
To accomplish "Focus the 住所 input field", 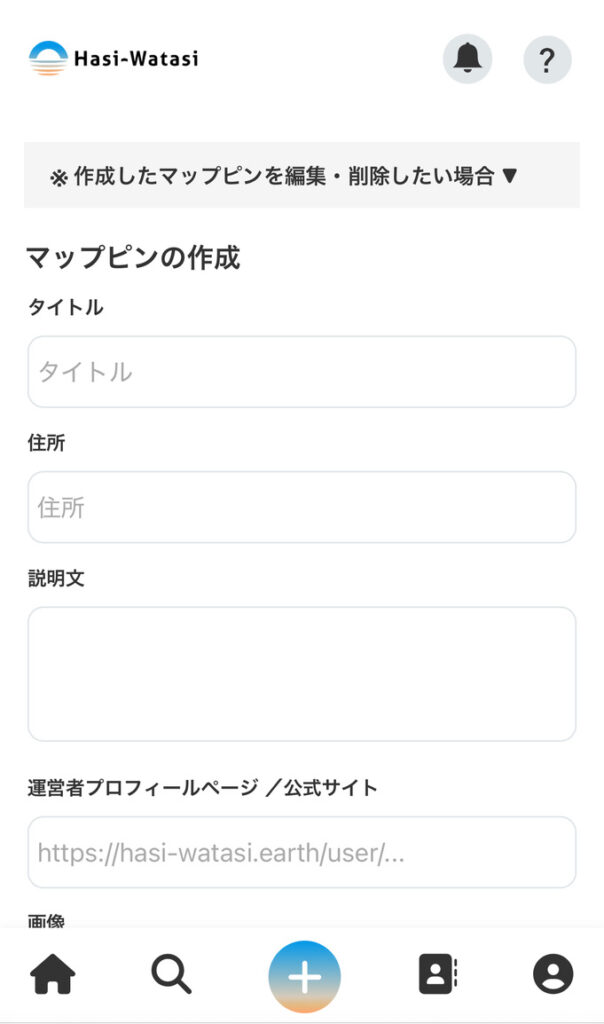I will pyautogui.click(x=302, y=507).
